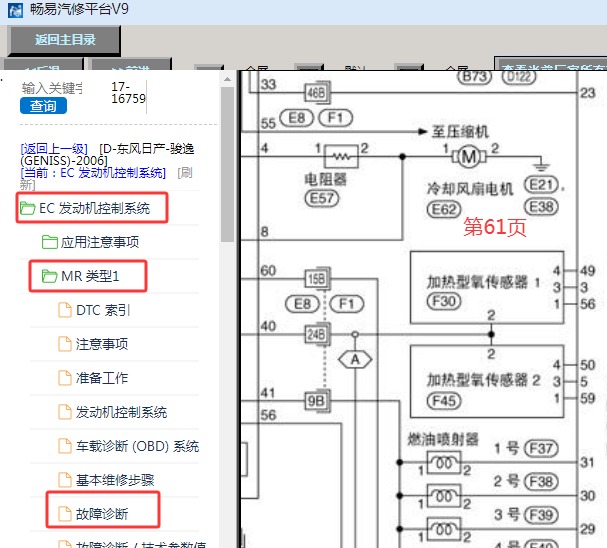
Task: Click the page icon beside 车载诊断 (OBD) 系统
Action: click(65, 446)
